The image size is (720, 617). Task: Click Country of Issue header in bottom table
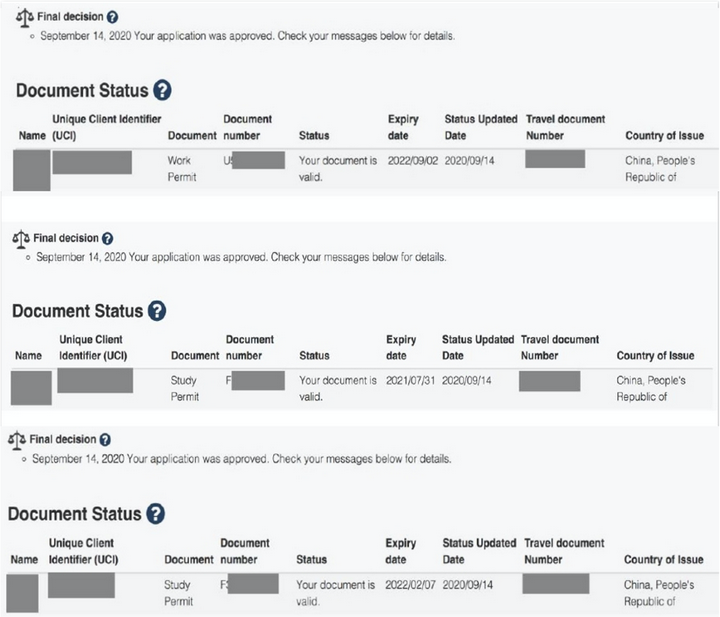[x=663, y=560]
